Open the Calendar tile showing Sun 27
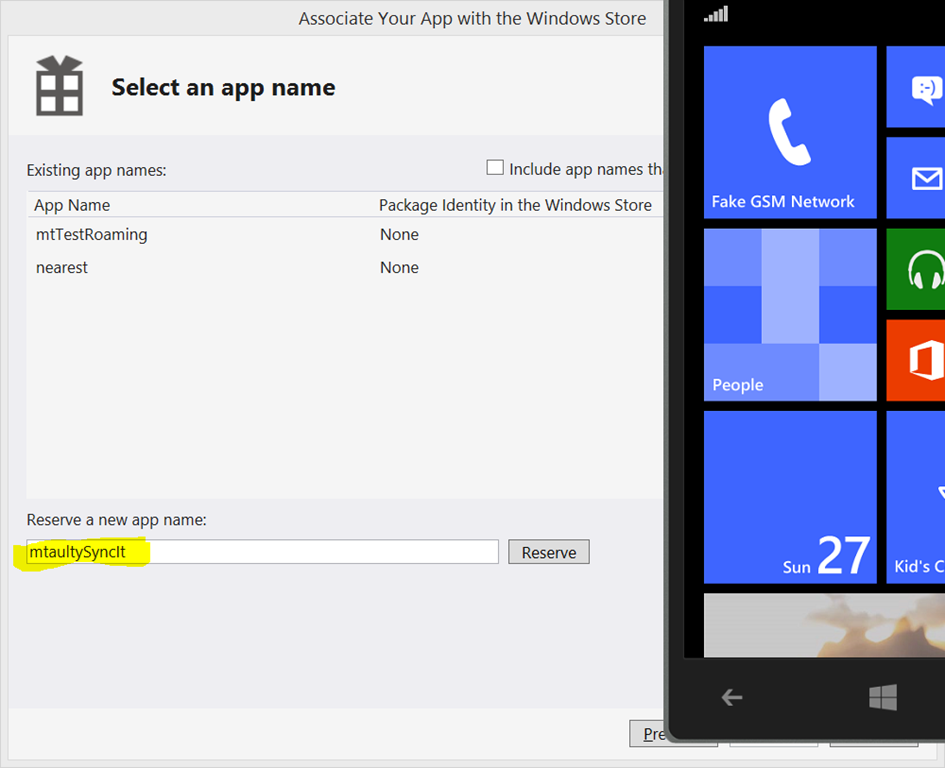Screen dimensions: 945x768 point(790,497)
